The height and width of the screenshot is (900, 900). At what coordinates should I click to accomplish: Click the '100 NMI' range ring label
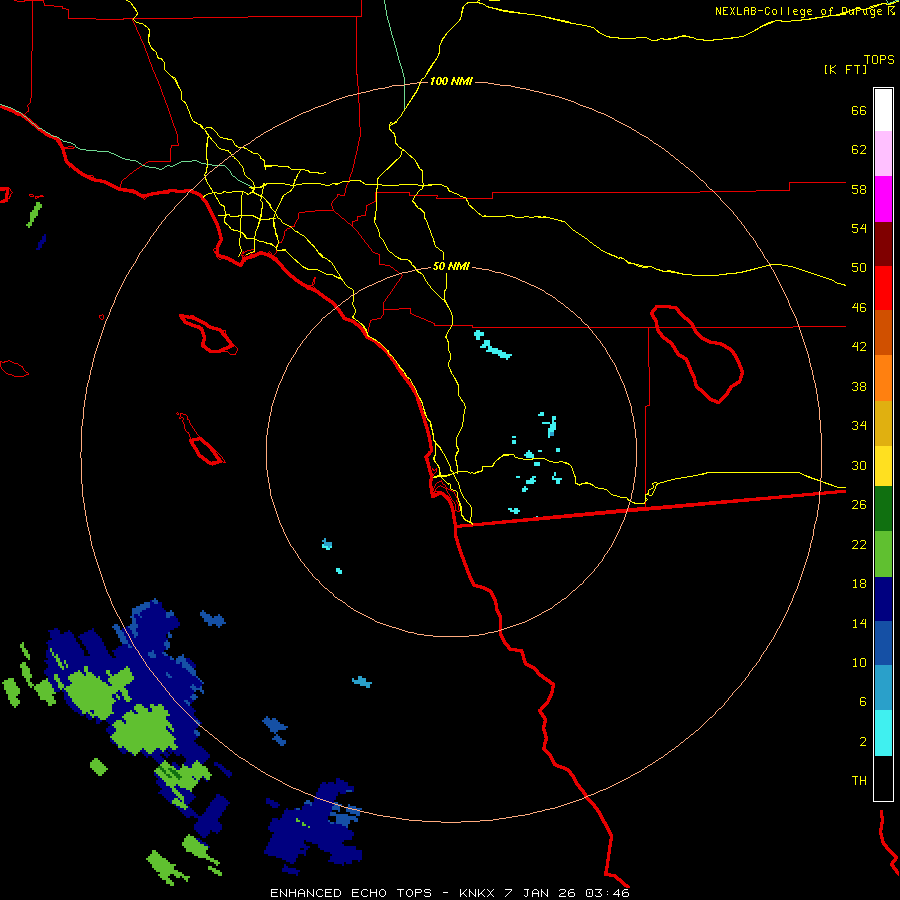pyautogui.click(x=451, y=82)
